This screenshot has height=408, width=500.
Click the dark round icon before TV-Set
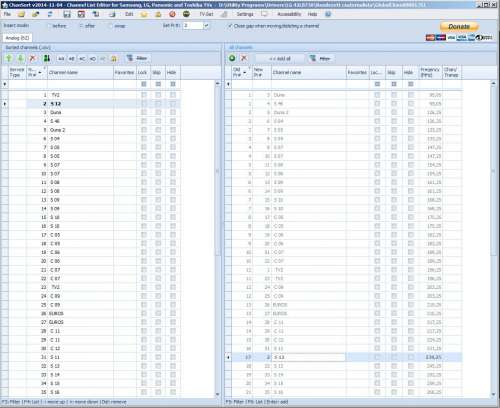click(x=186, y=14)
